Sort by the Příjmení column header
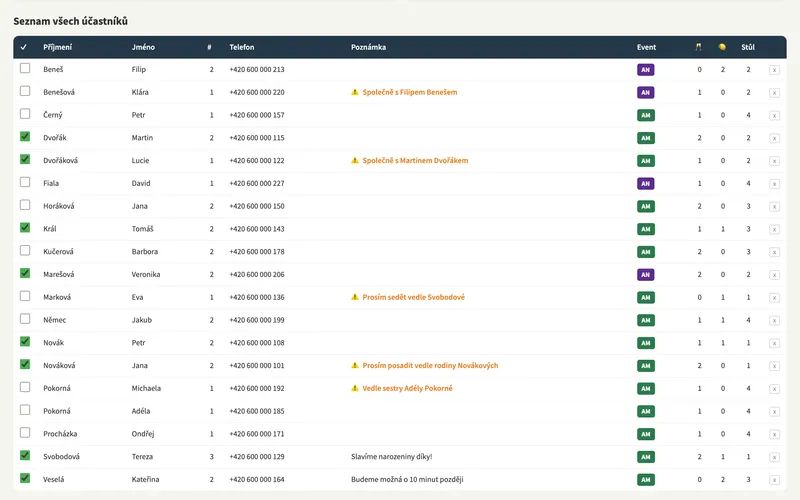This screenshot has width=800, height=500. click(x=58, y=47)
